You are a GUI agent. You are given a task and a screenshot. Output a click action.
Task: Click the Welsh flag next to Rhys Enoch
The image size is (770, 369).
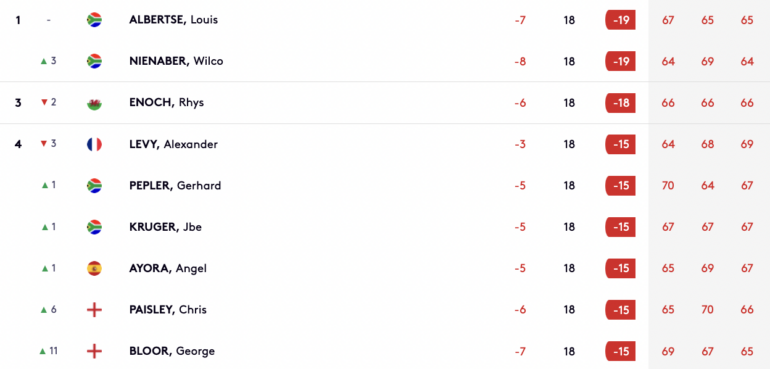tap(94, 103)
